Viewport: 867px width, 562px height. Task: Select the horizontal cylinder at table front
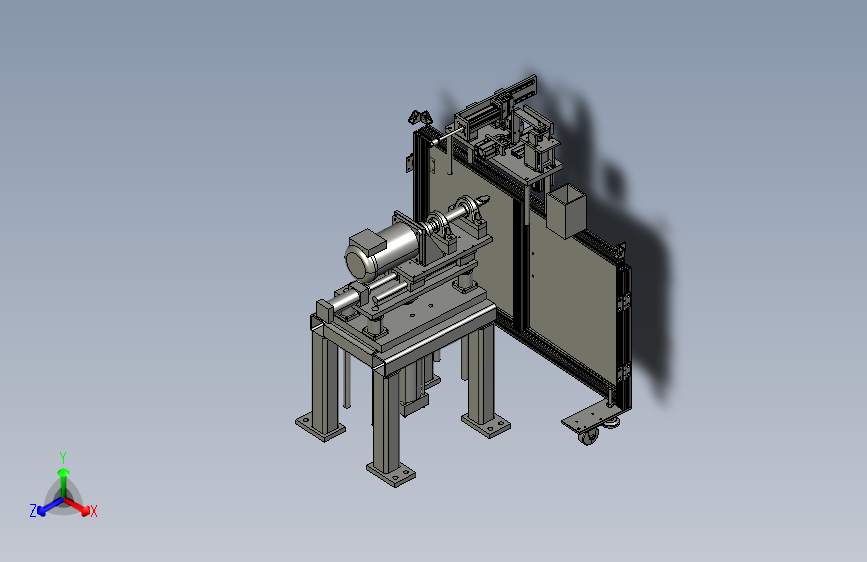pyautogui.click(x=346, y=301)
